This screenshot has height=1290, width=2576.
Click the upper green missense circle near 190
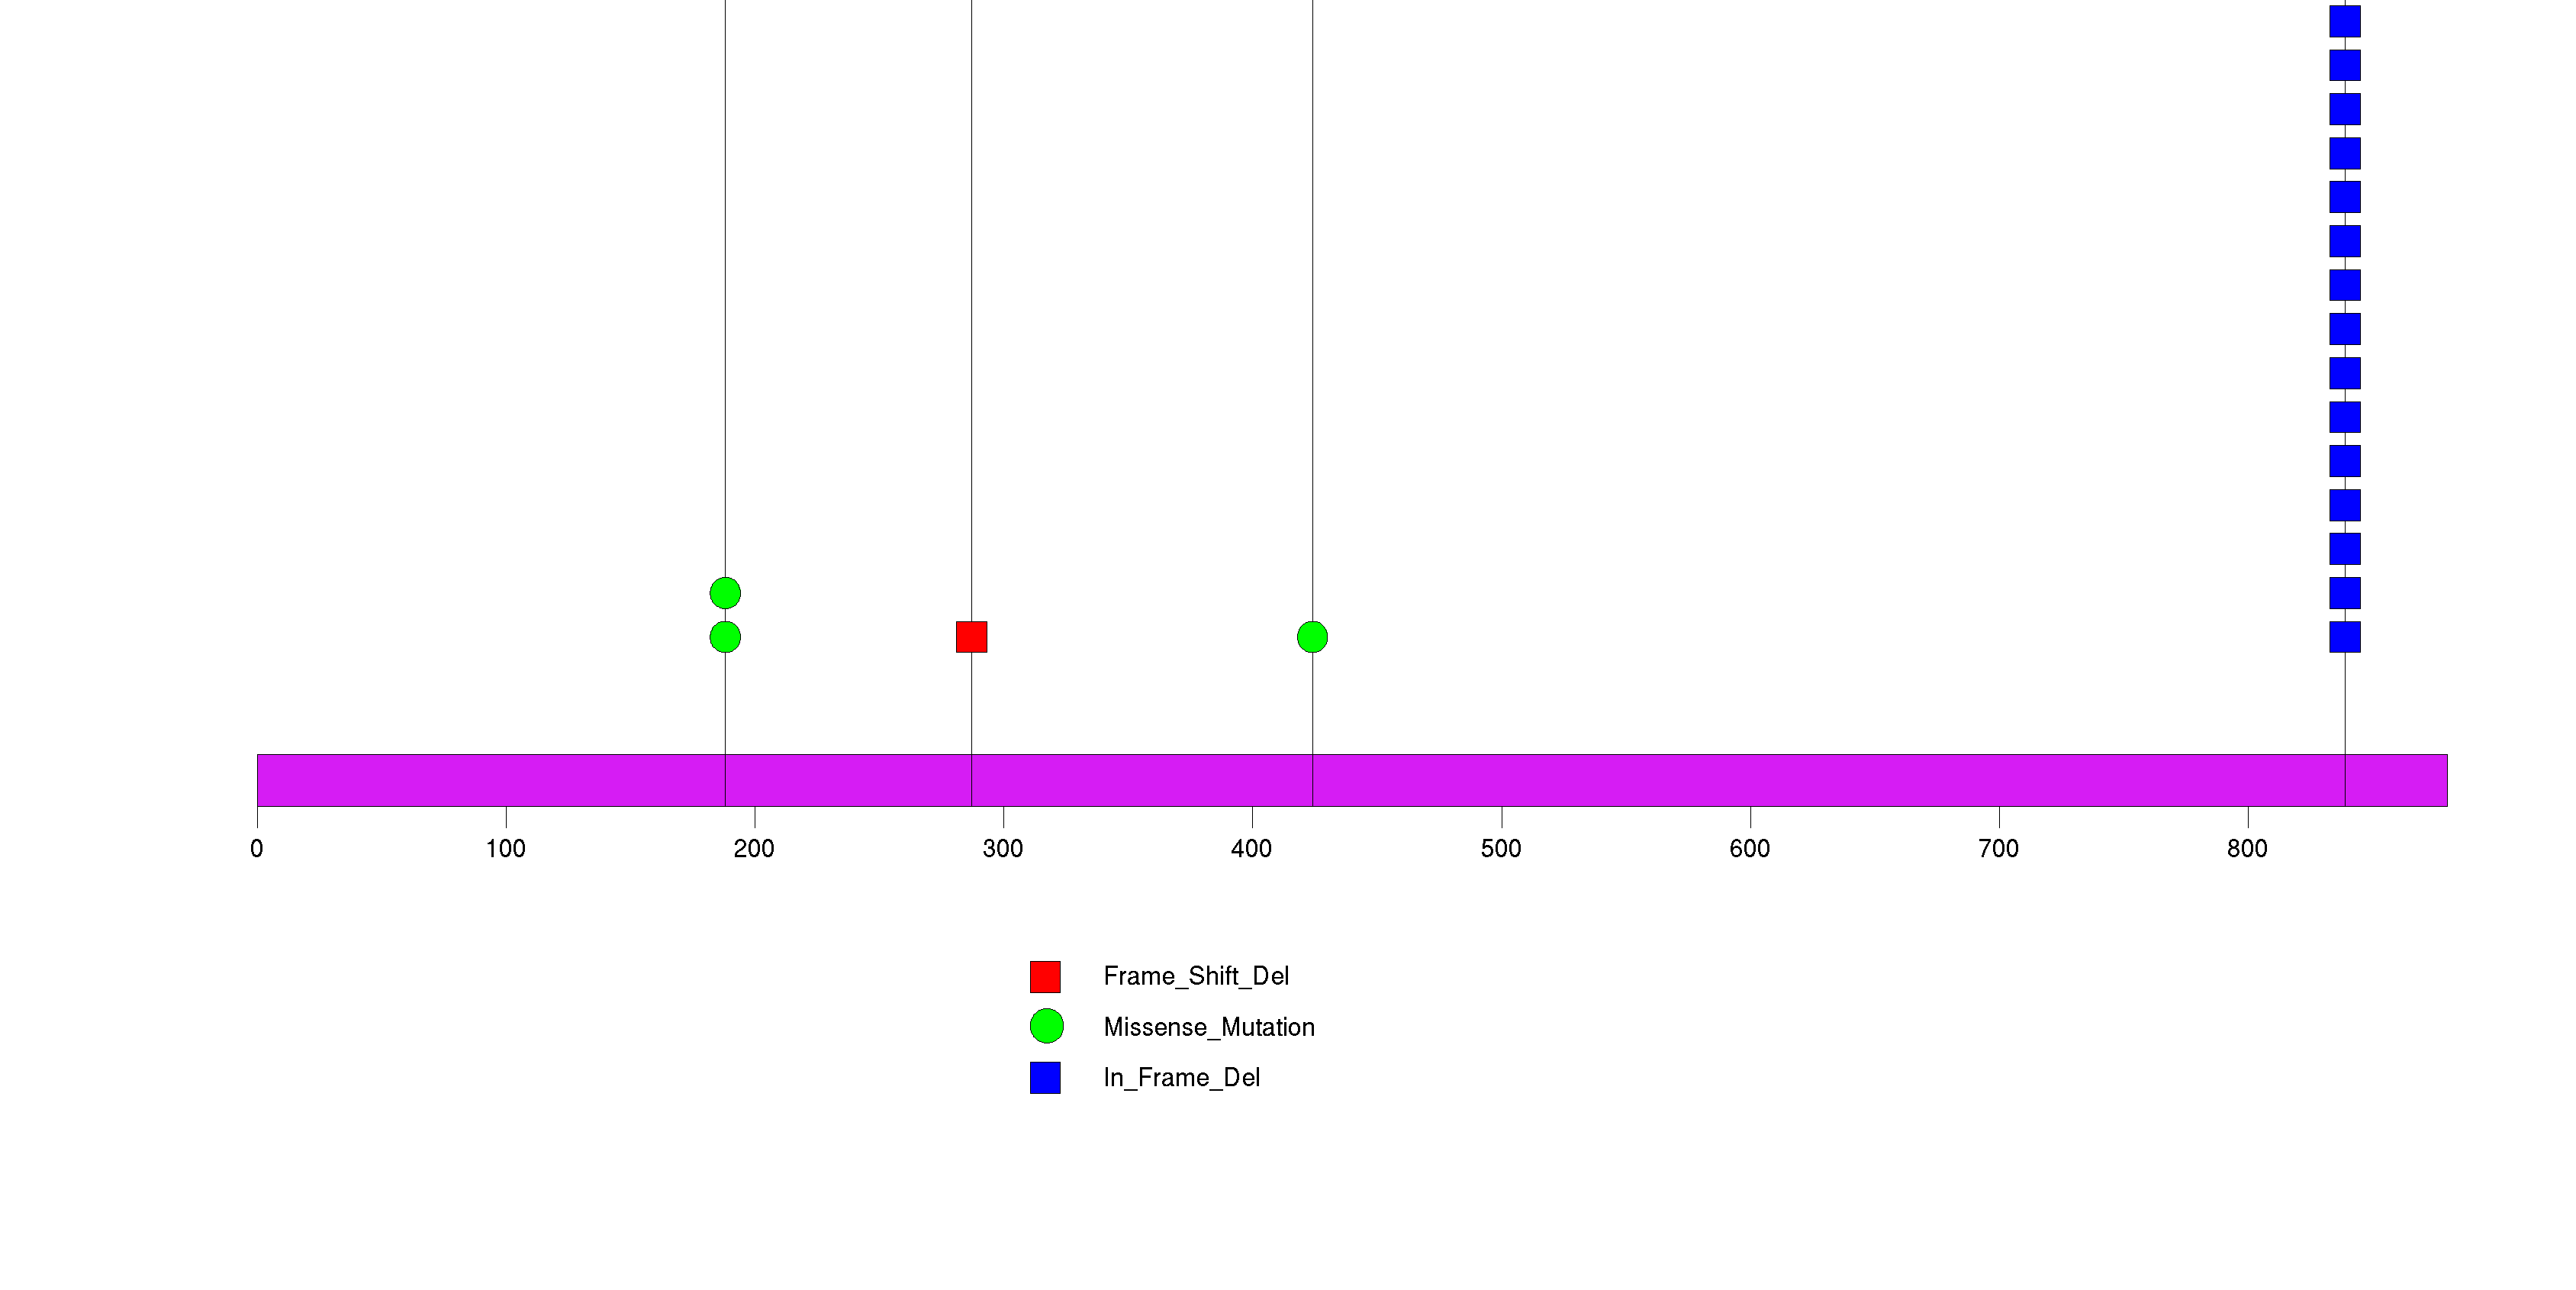click(x=725, y=593)
